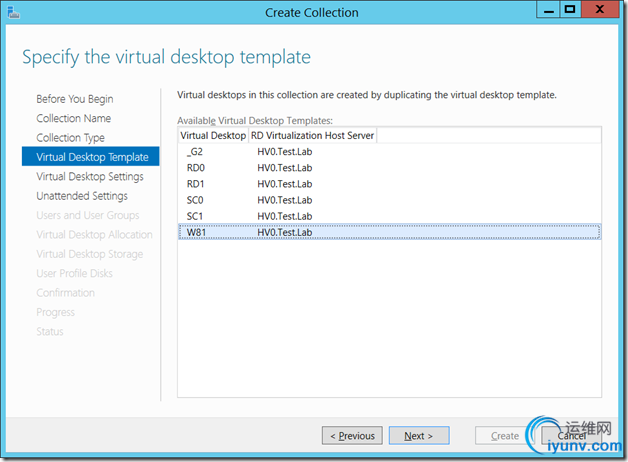The height and width of the screenshot is (462, 628).
Task: Click the Previous button
Action: tap(352, 436)
